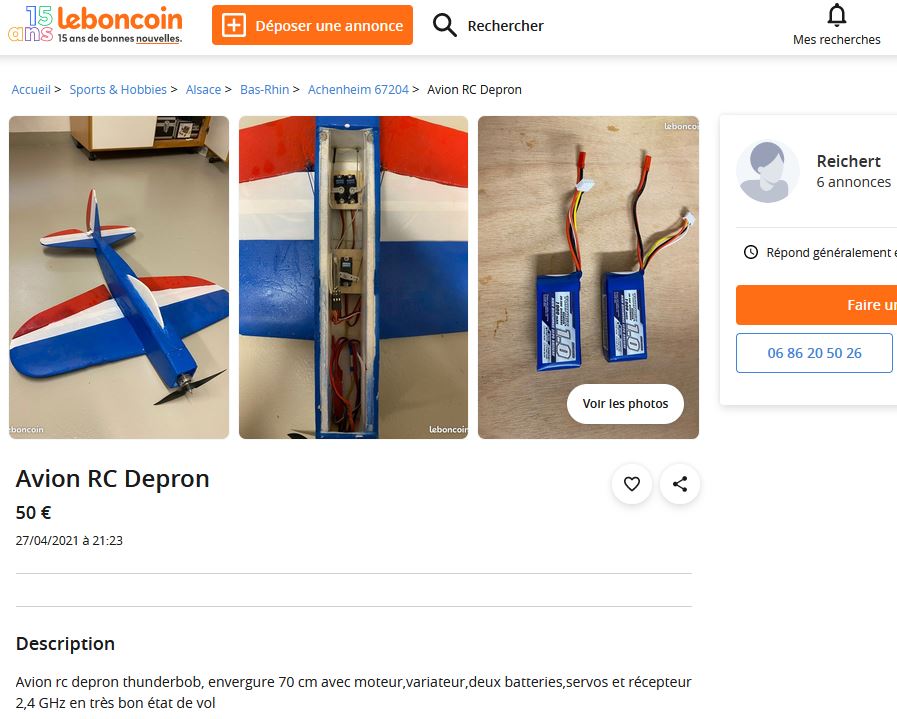The width and height of the screenshot is (897, 719).
Task: Click the plus icon in Déposer une annonce
Action: pos(233,26)
